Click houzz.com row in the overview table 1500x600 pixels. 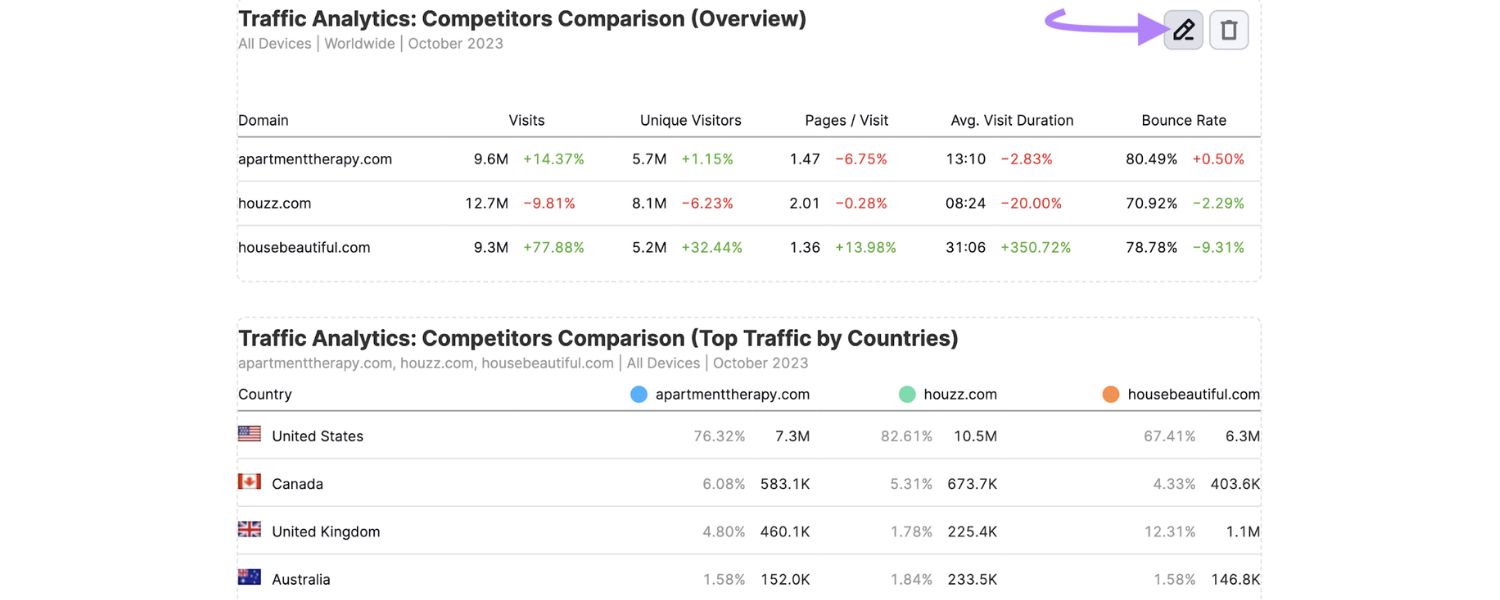275,202
